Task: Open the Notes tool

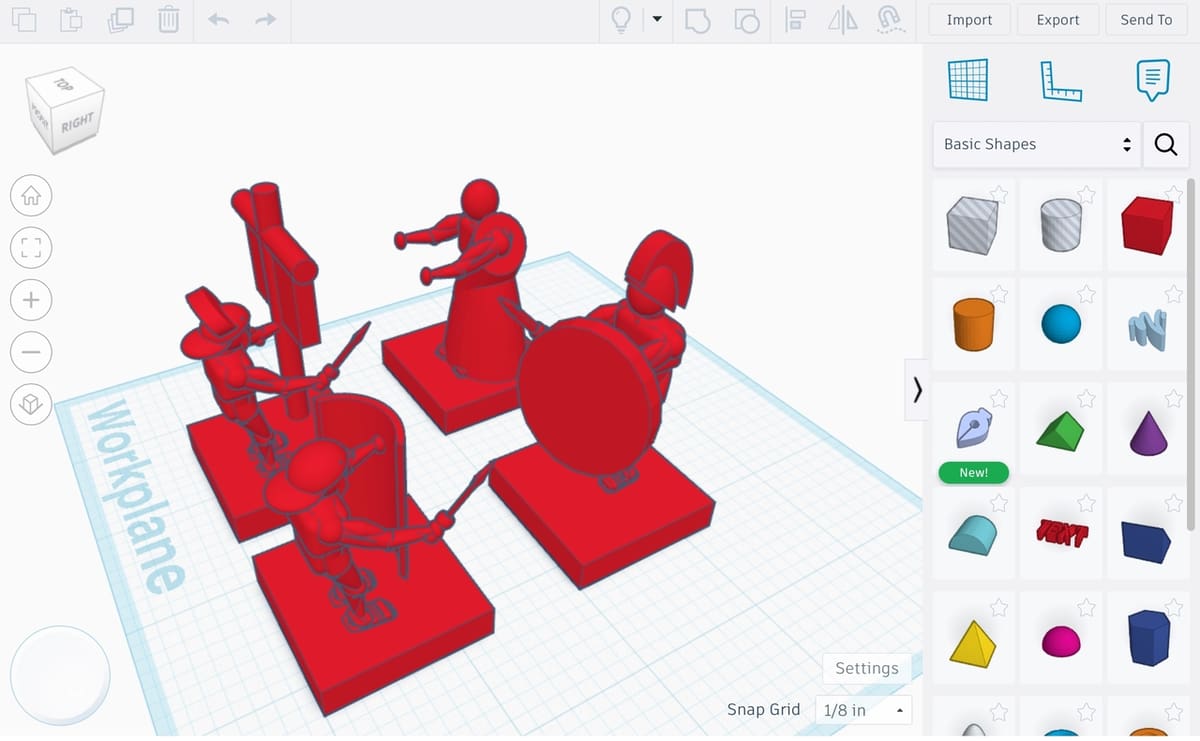Action: click(1152, 80)
